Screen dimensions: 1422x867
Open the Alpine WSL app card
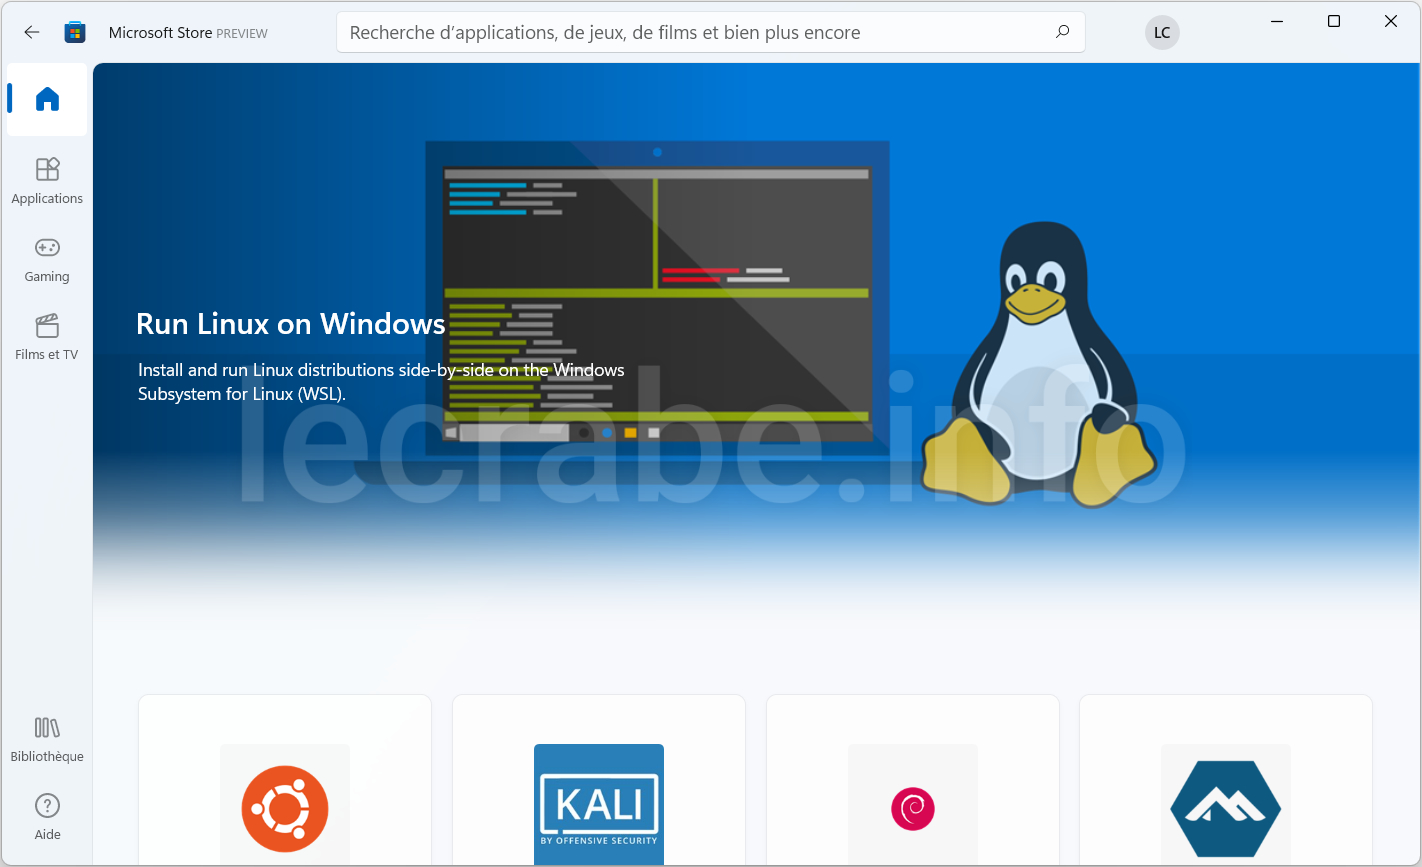pos(1226,781)
